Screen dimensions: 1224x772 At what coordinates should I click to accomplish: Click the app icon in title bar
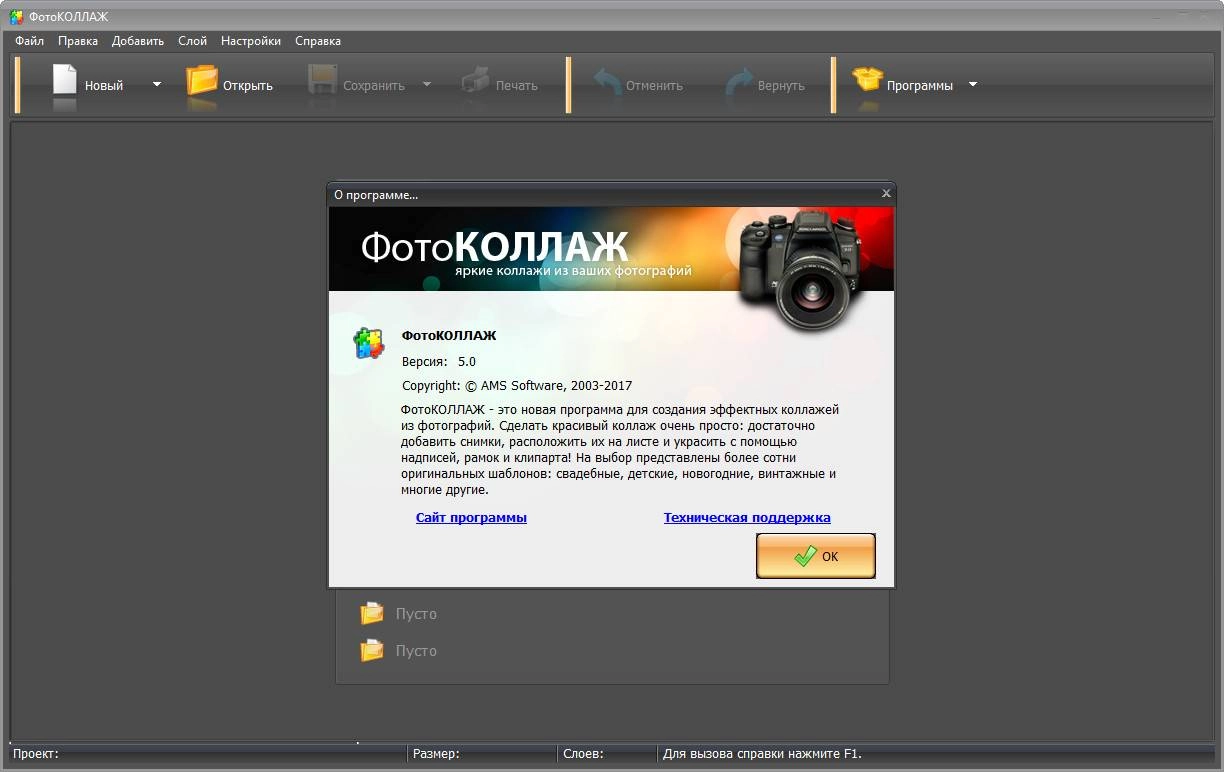pos(16,16)
